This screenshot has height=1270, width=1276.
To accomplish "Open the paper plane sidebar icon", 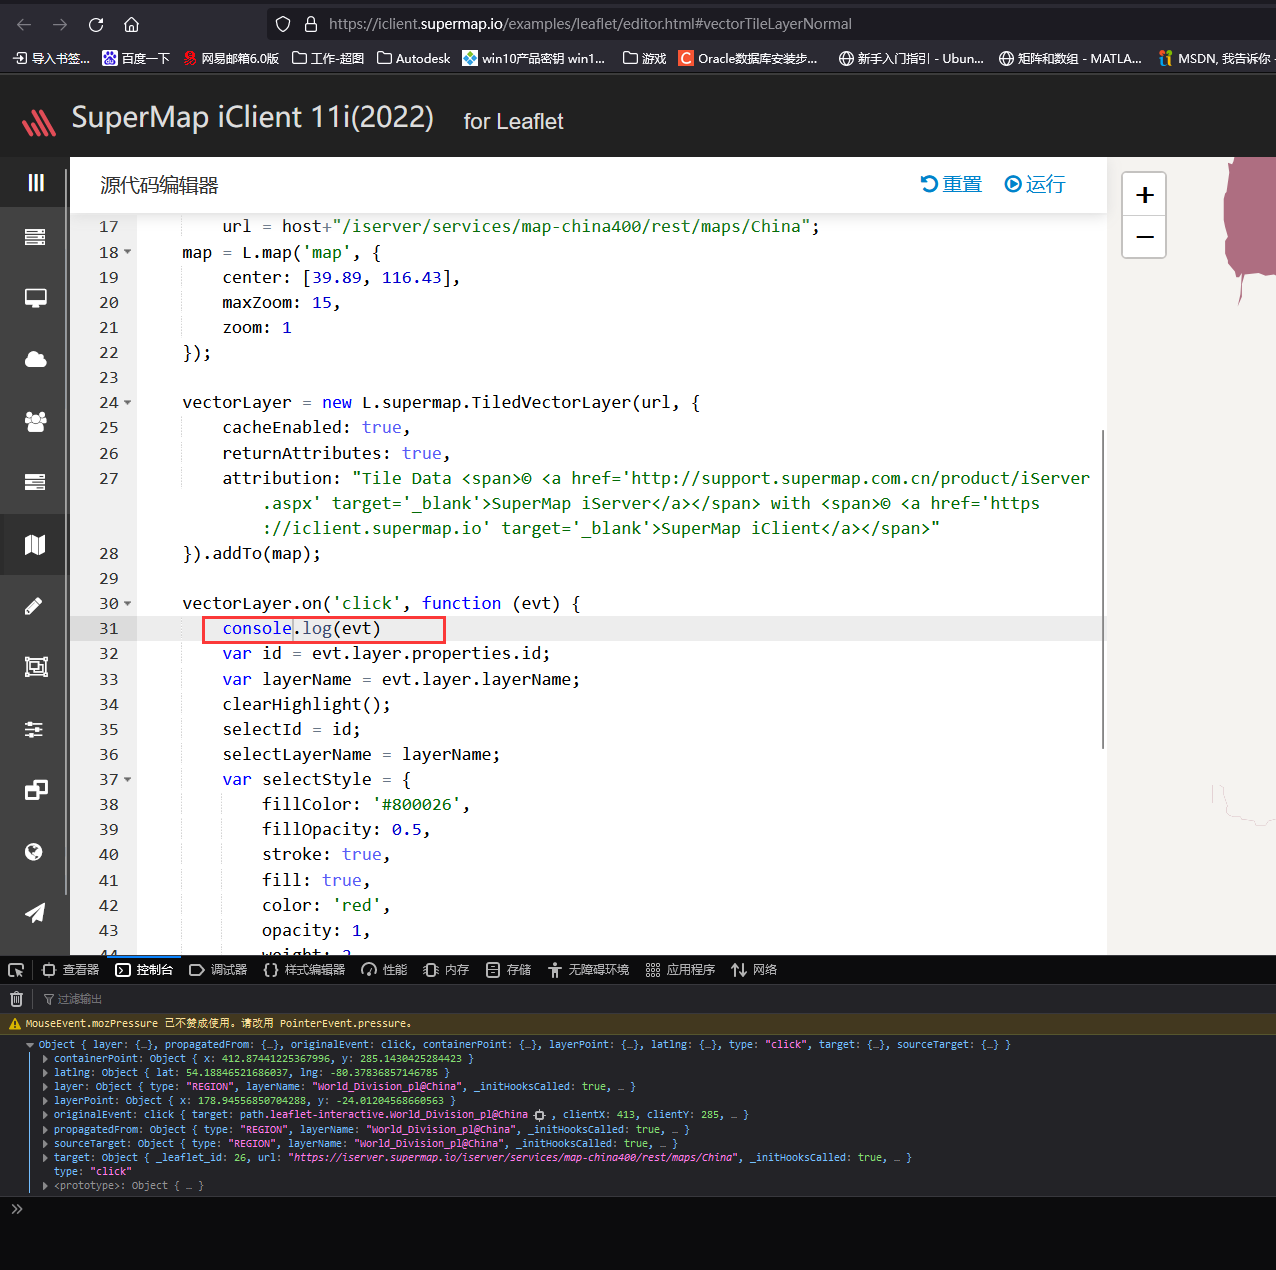I will [35, 913].
